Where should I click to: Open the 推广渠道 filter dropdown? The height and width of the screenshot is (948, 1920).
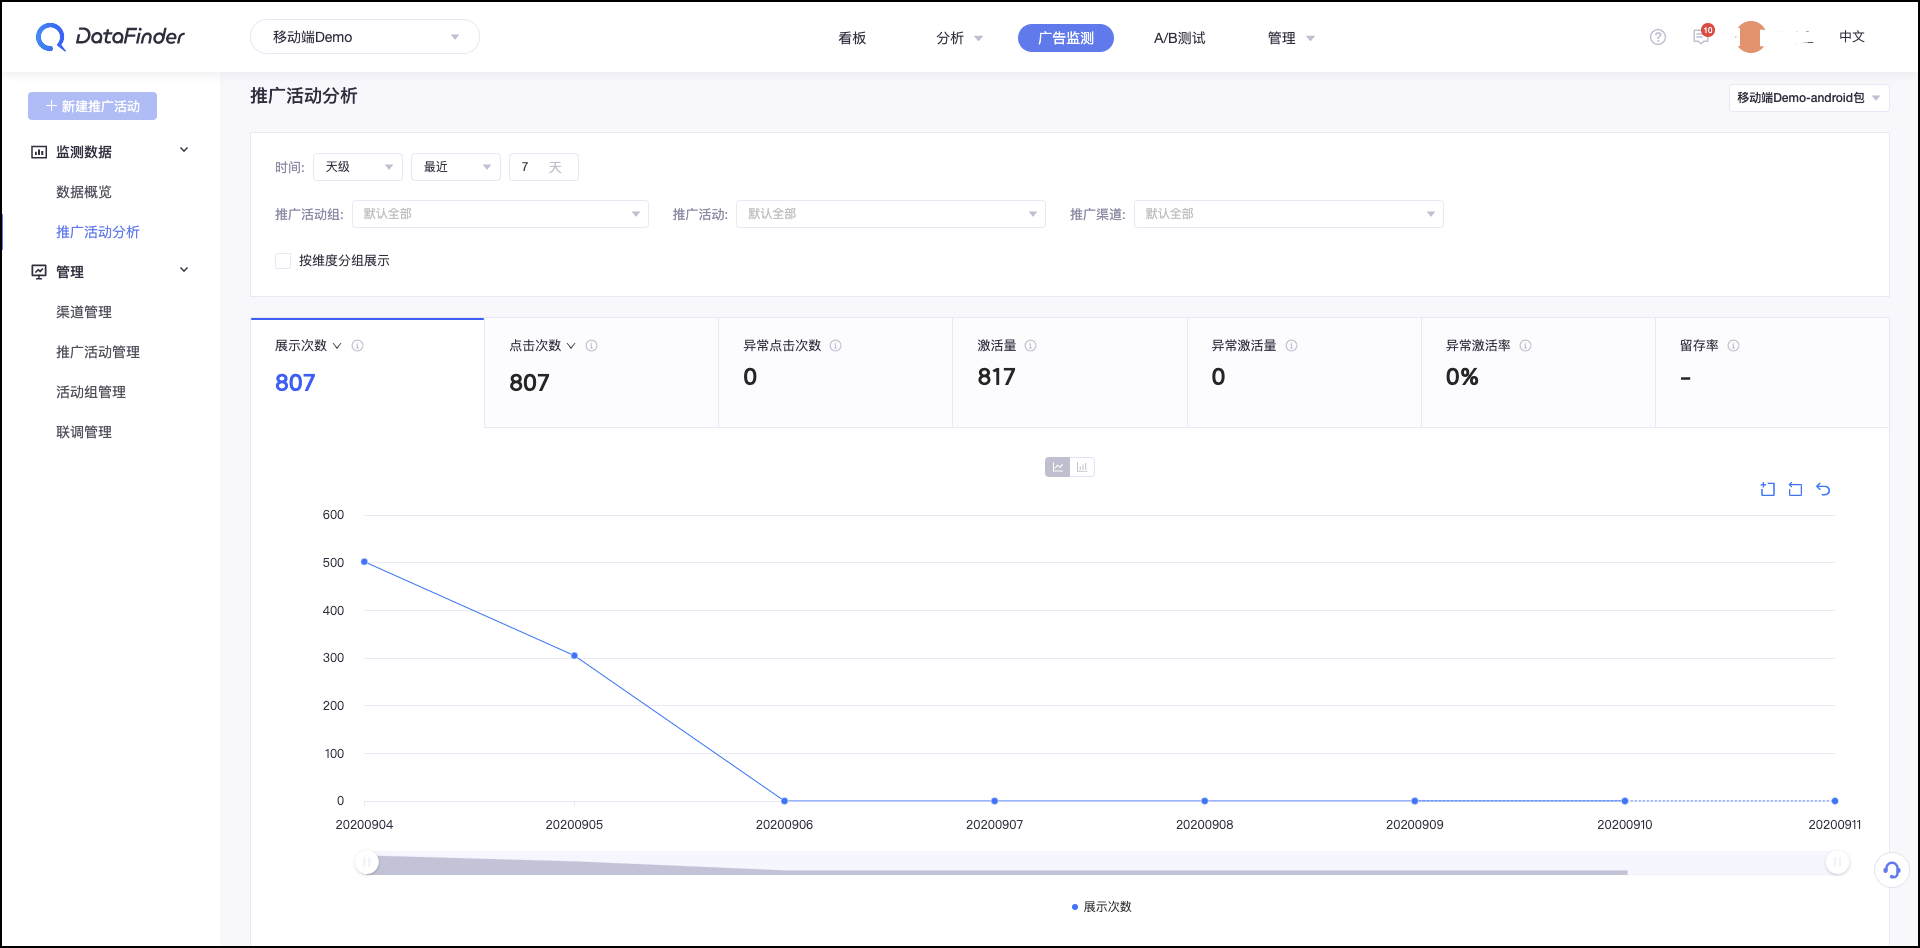pos(1288,214)
